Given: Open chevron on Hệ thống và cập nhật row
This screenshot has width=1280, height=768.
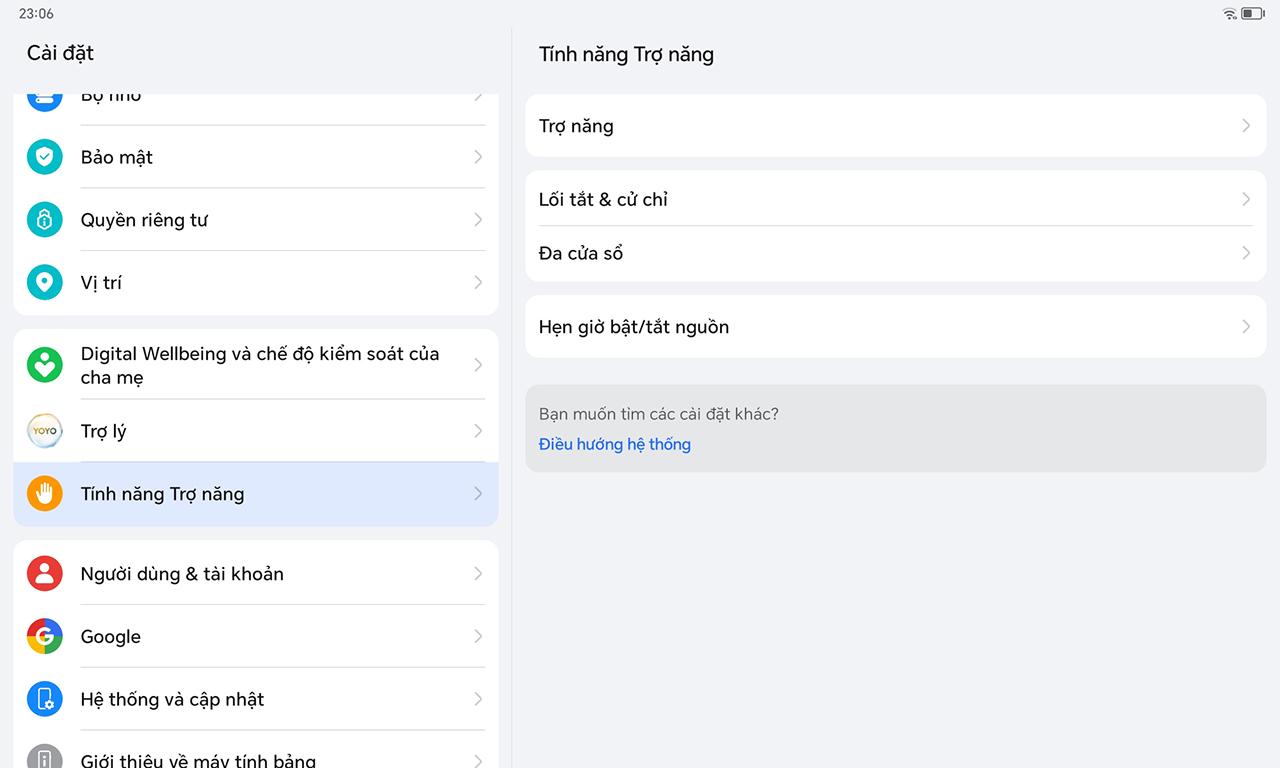Looking at the screenshot, I should tap(478, 700).
